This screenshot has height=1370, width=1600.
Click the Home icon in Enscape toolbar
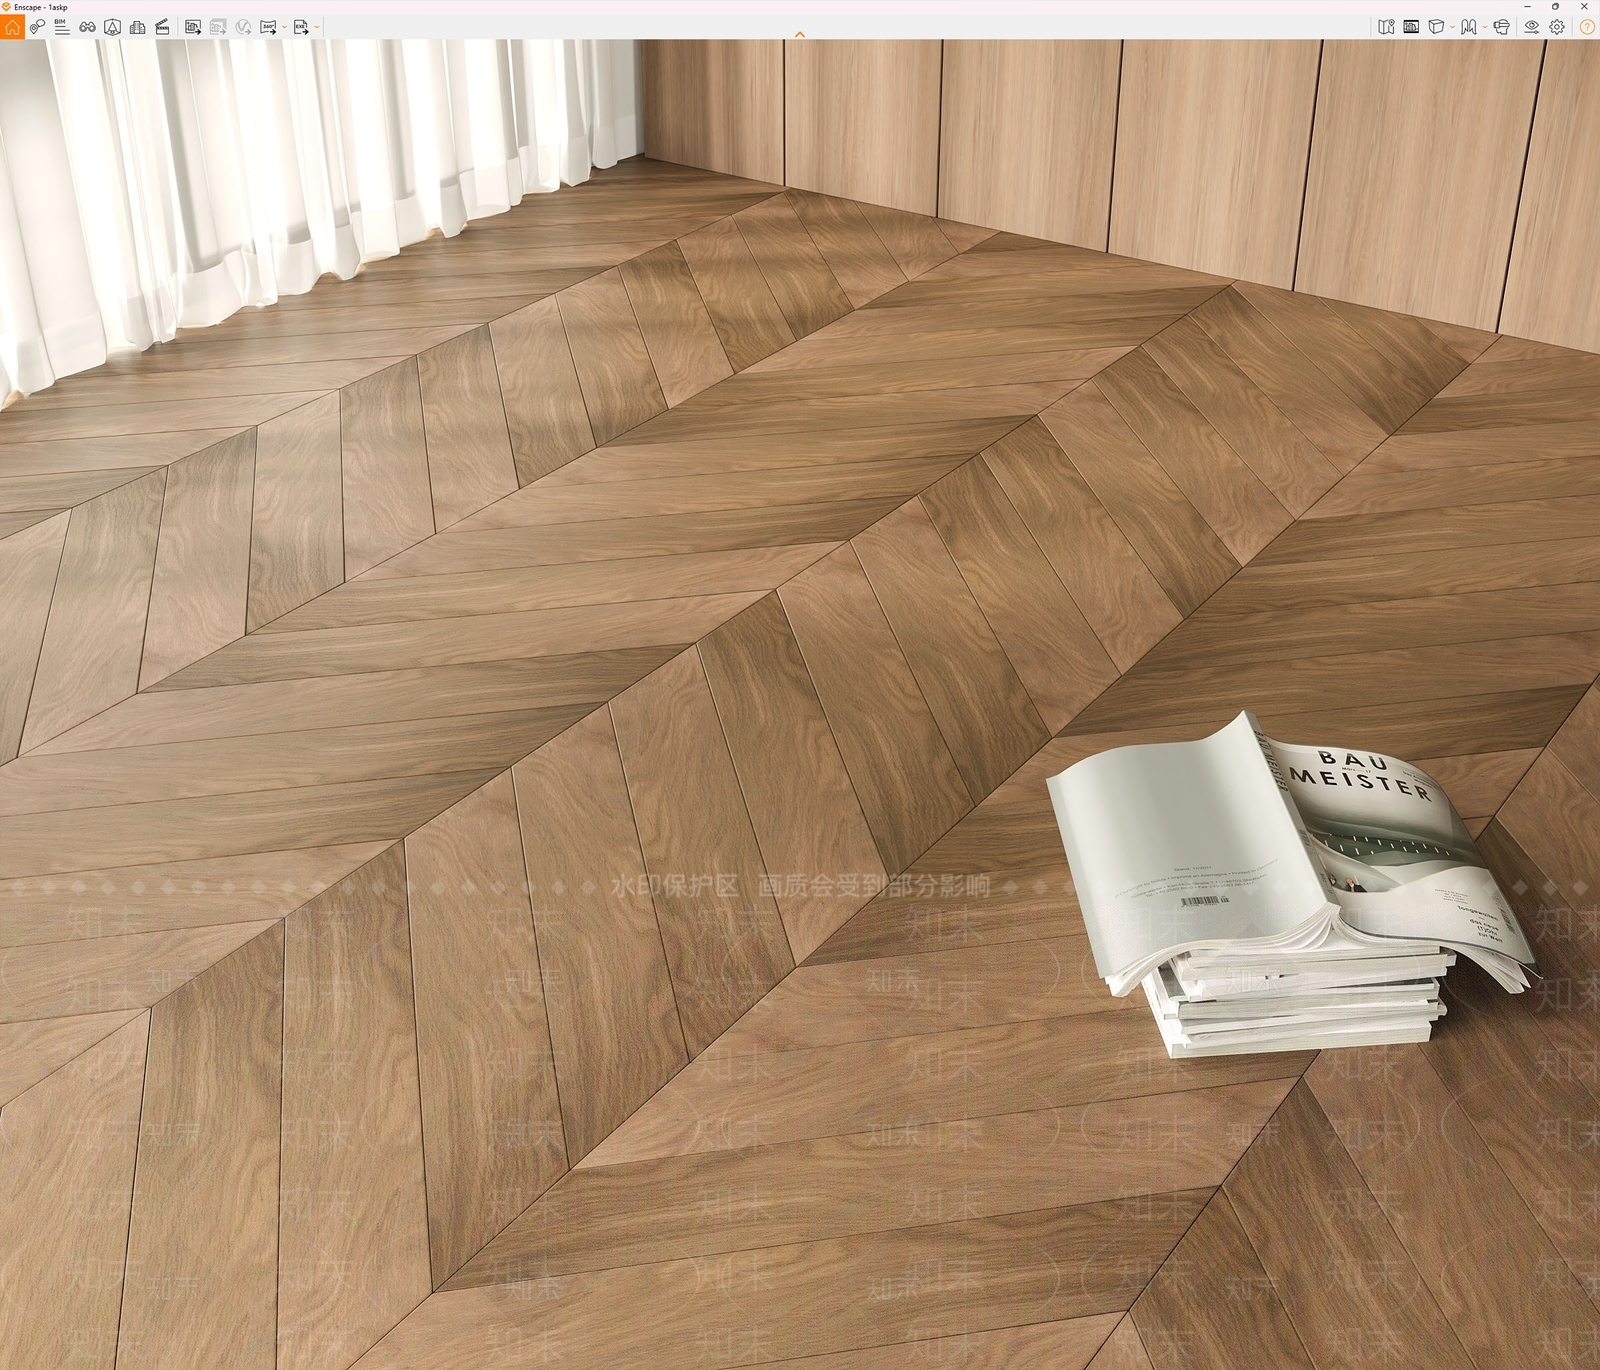[x=12, y=27]
